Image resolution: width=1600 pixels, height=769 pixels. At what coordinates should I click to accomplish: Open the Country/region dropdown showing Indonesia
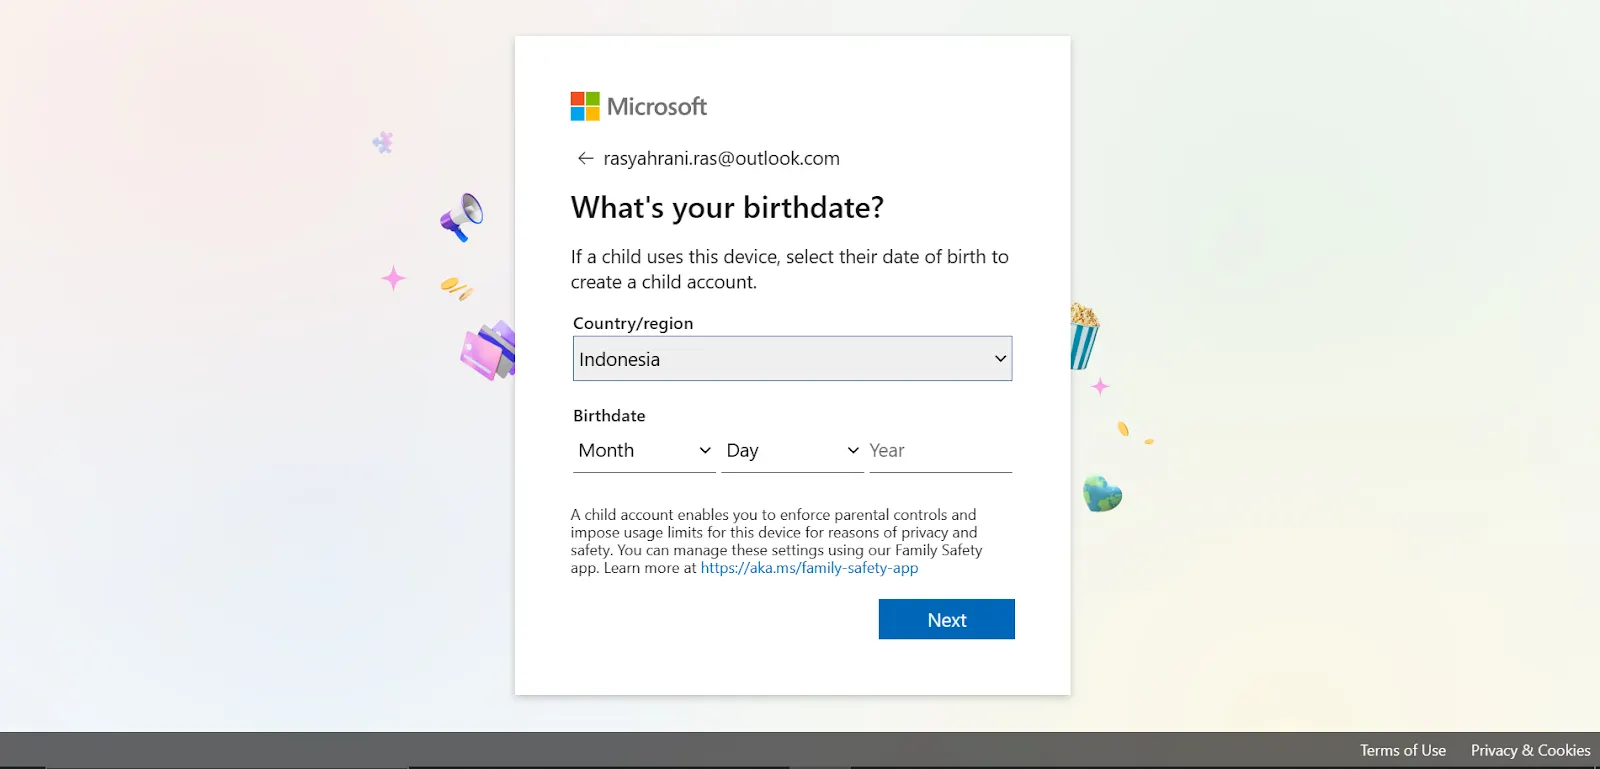[792, 359]
